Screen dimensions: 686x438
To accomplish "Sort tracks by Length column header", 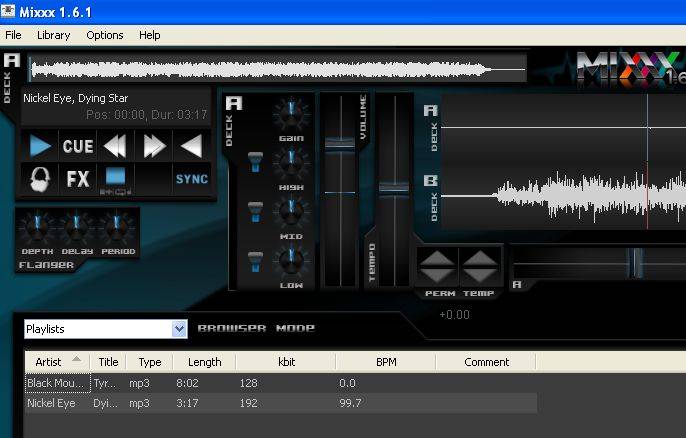I will coord(204,362).
